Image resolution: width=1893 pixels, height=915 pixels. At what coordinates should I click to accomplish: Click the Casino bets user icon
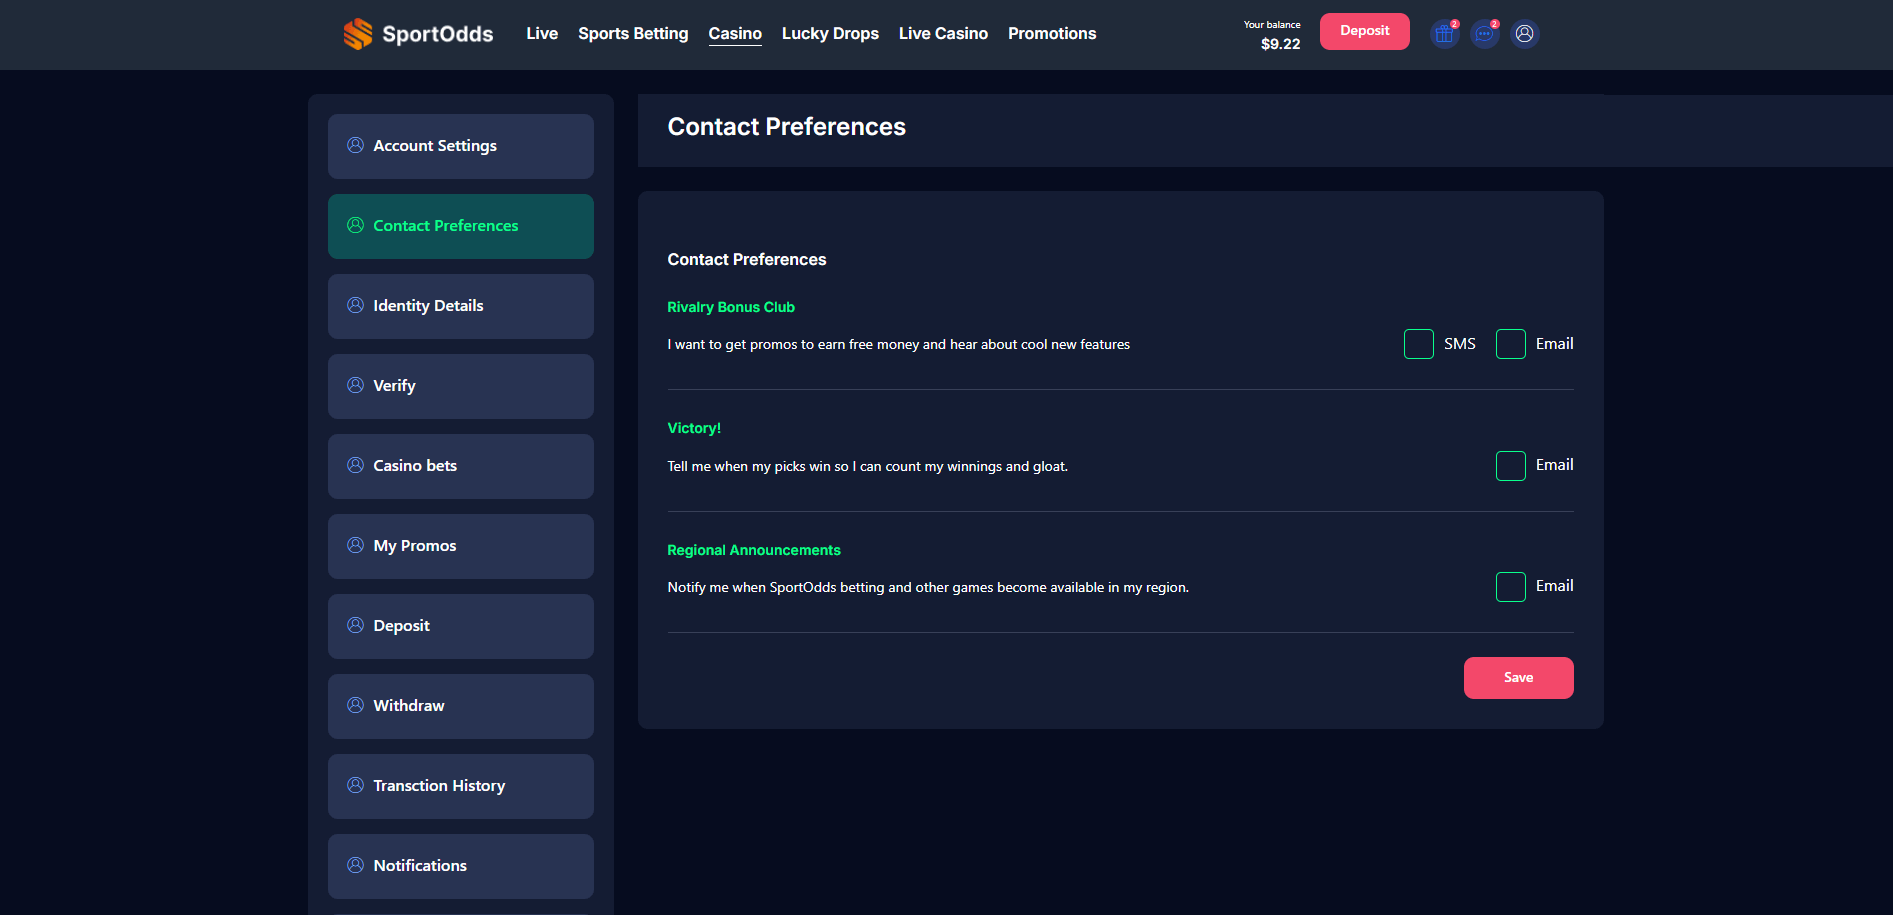[355, 465]
